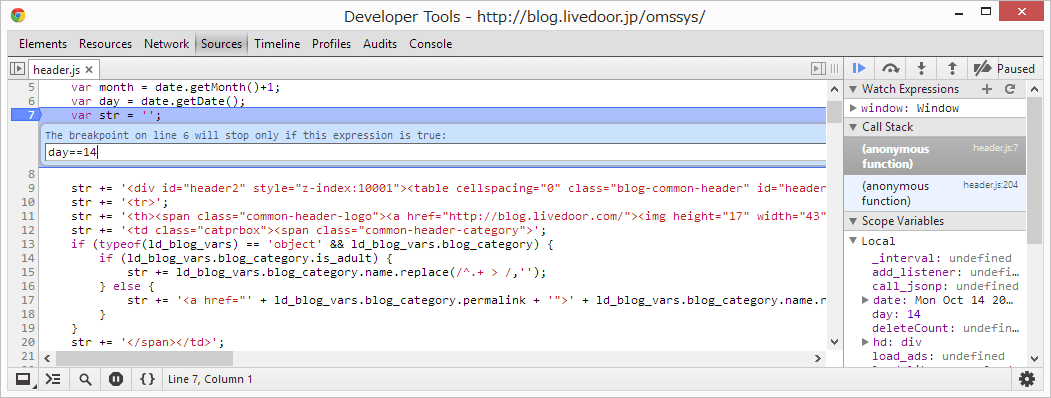Expand the hd: div variable
The height and width of the screenshot is (398, 1051).
coord(866,342)
